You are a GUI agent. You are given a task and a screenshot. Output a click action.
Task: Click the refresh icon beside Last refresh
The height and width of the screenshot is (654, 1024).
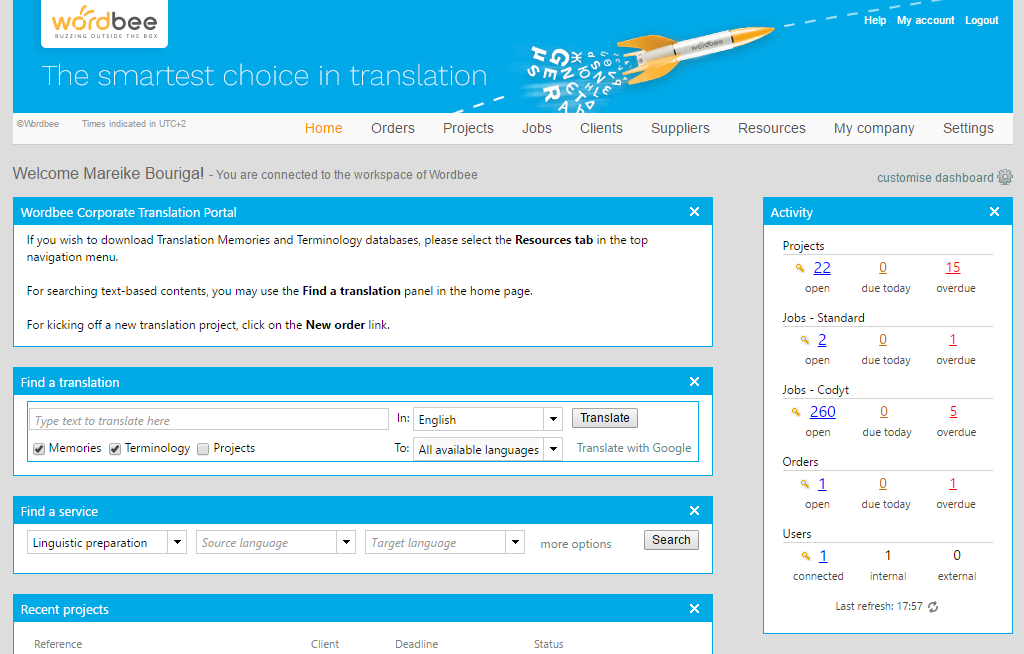(x=933, y=607)
